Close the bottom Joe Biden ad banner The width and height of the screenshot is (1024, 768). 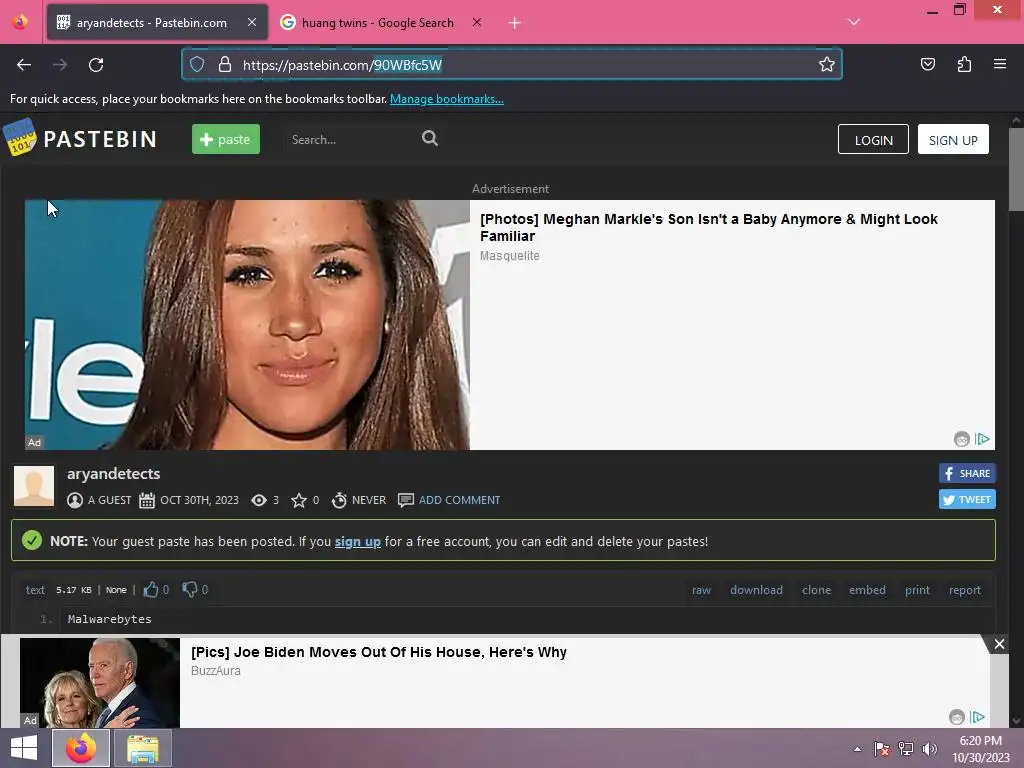(x=999, y=644)
